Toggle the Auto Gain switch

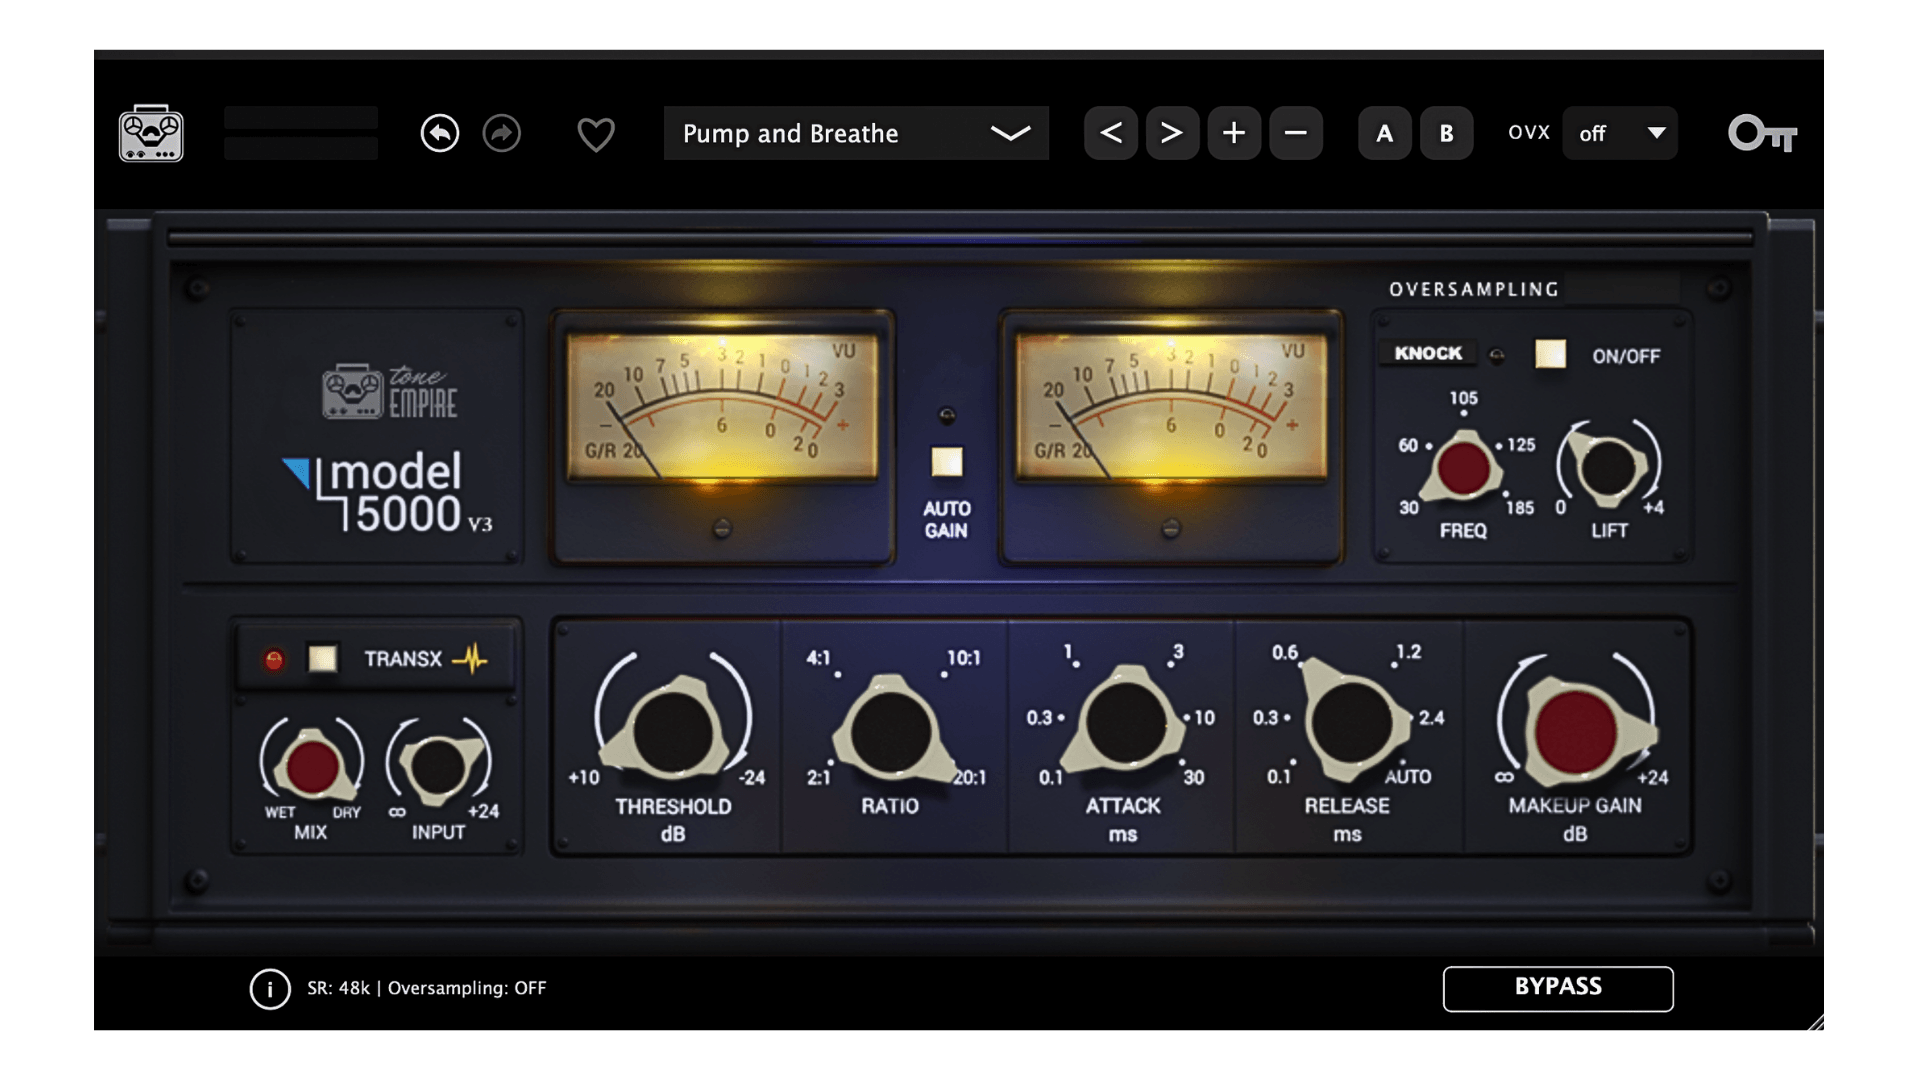tap(947, 462)
